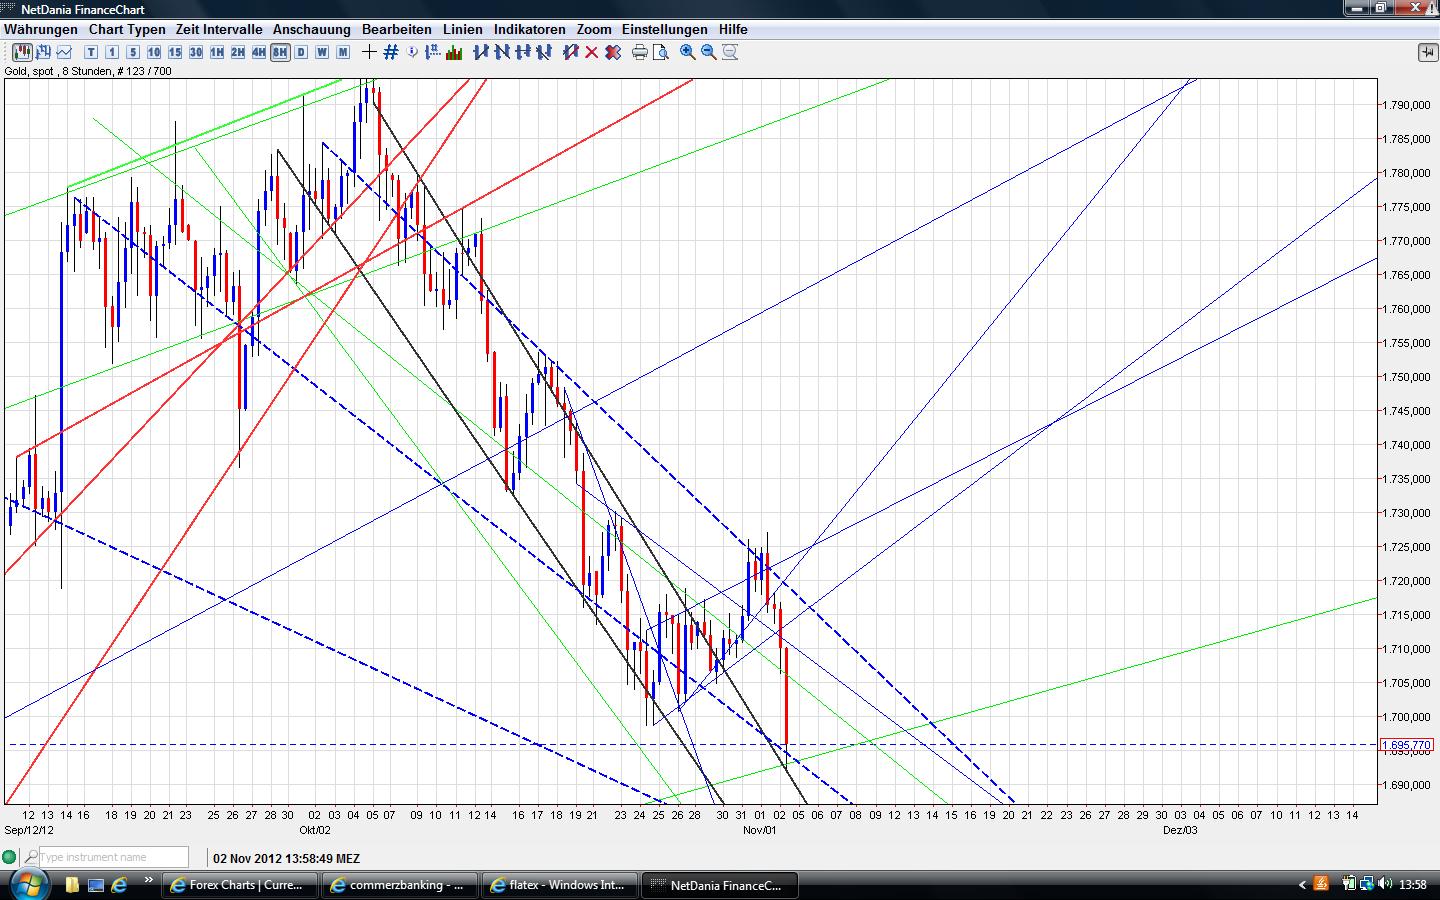Switch to the monthly M interval
Screen dimensions: 1440x900
click(343, 52)
